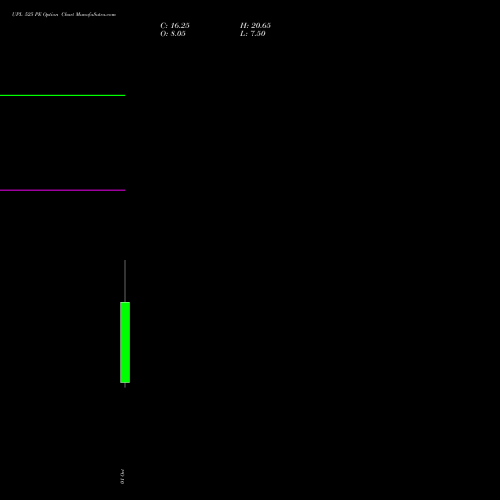Click the '01 Oct' date axis label
This screenshot has width=500, height=500.
pos(122,477)
